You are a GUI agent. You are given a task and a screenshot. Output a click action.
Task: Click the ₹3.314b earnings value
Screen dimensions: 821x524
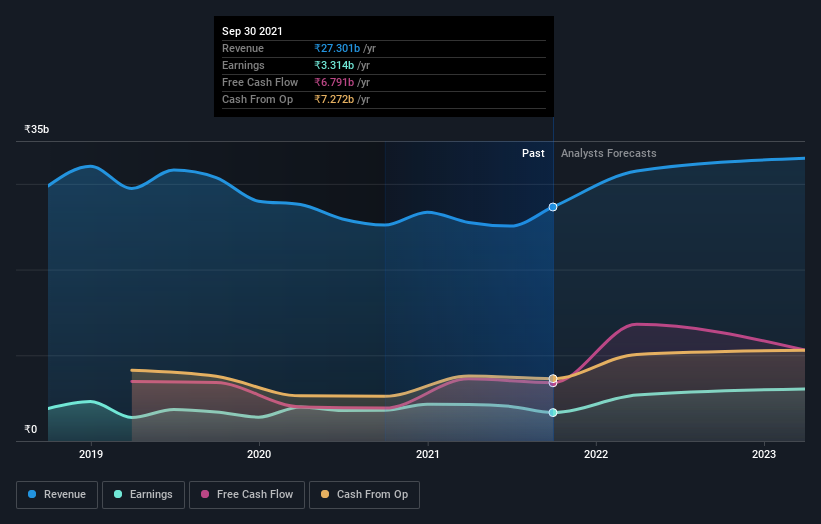(x=334, y=65)
